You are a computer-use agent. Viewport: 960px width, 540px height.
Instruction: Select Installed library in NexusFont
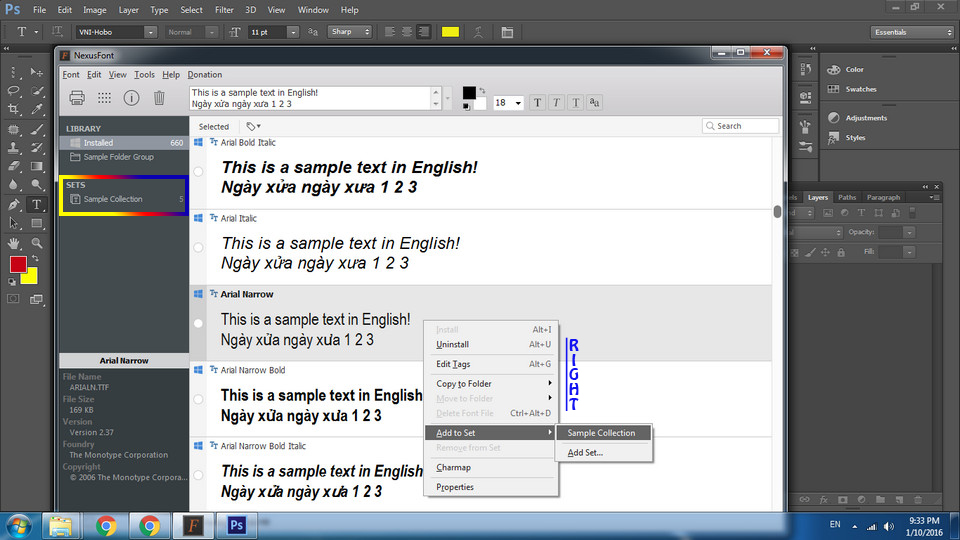coord(124,143)
